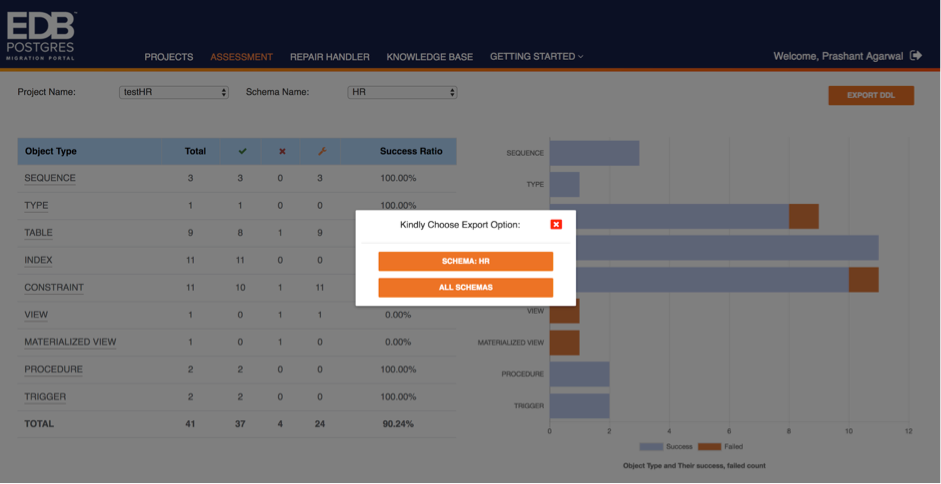Open the Knowledge Base tab
941x484 pixels.
430,57
